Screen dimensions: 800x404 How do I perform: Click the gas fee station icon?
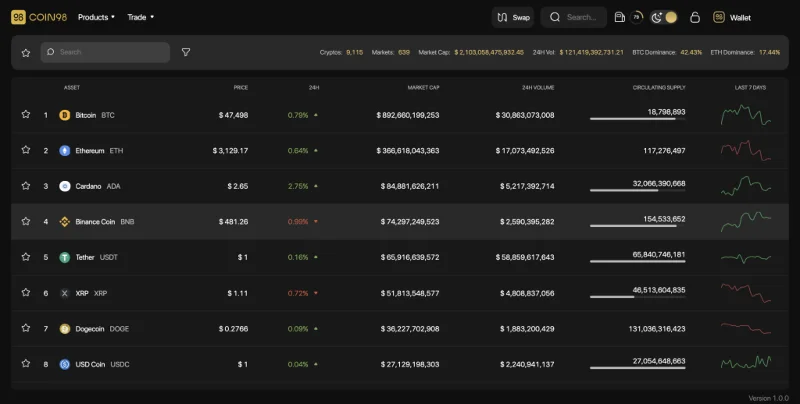click(x=619, y=17)
